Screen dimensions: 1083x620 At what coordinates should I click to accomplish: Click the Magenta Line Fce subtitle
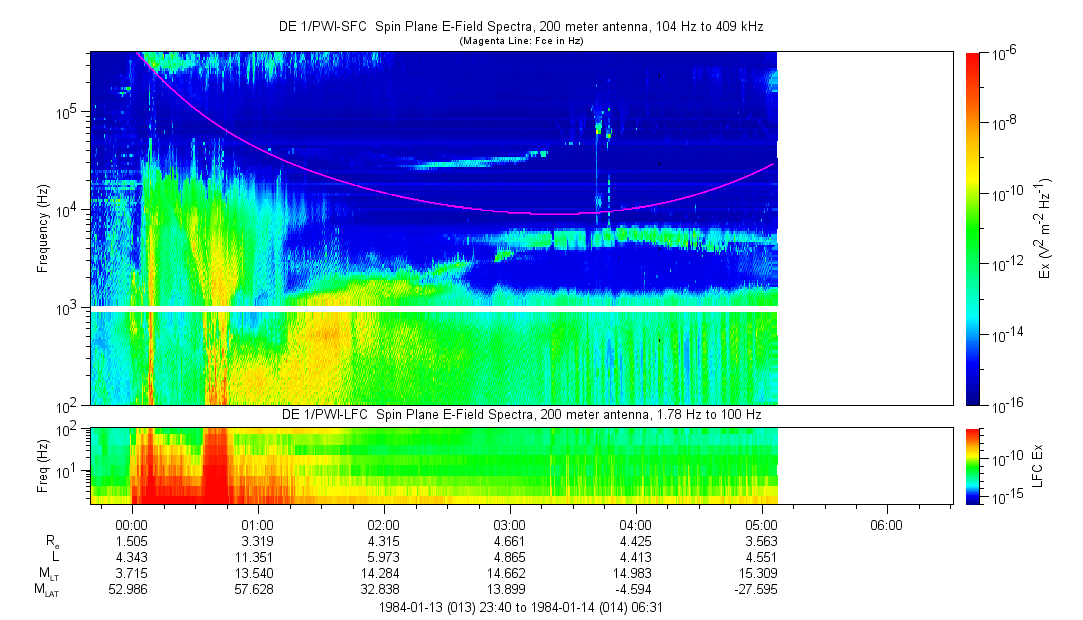coord(520,41)
